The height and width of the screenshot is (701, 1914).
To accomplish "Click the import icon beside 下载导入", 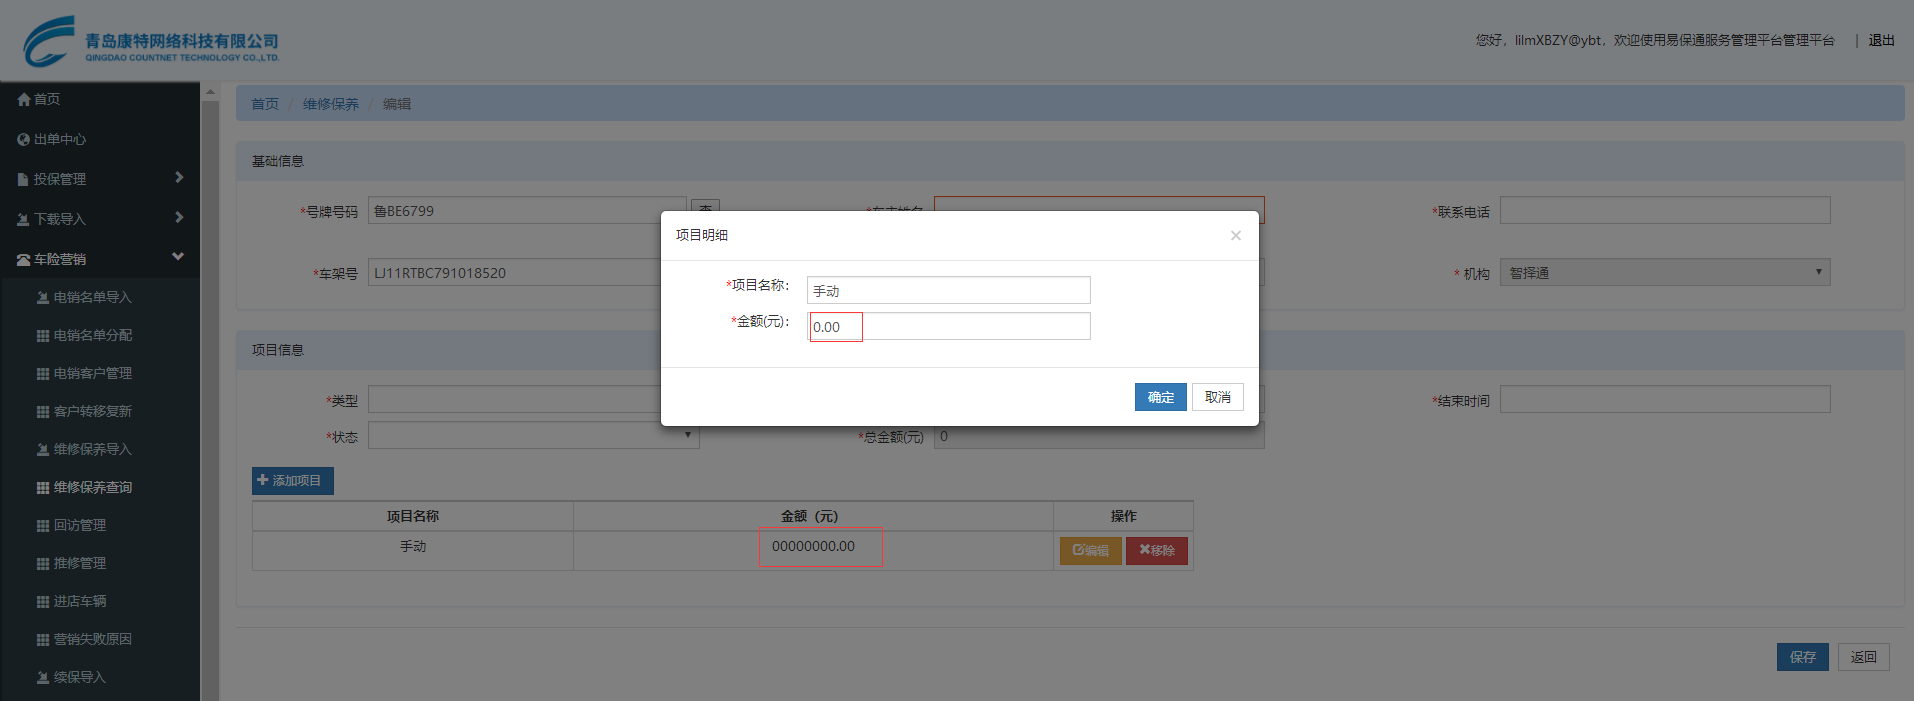I will click(24, 220).
